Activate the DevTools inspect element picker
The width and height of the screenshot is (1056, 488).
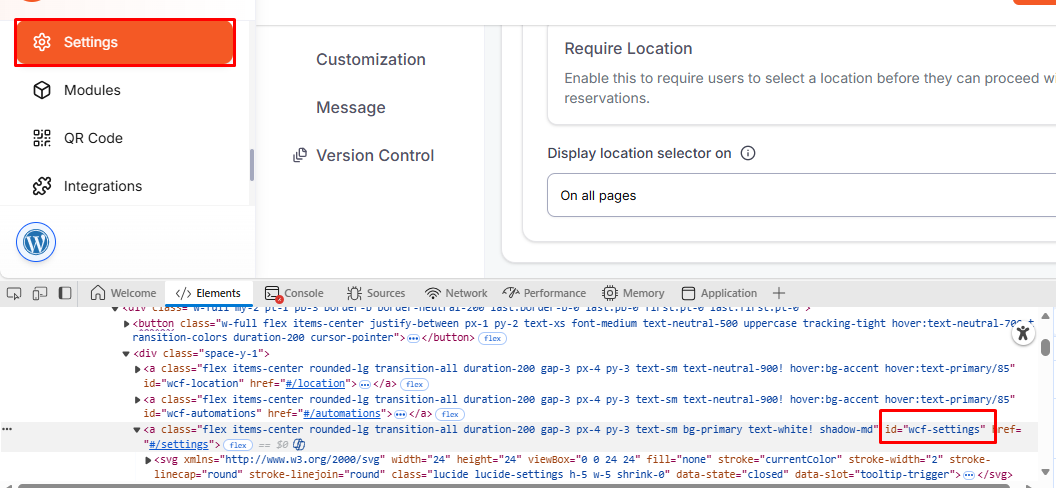click(x=14, y=293)
